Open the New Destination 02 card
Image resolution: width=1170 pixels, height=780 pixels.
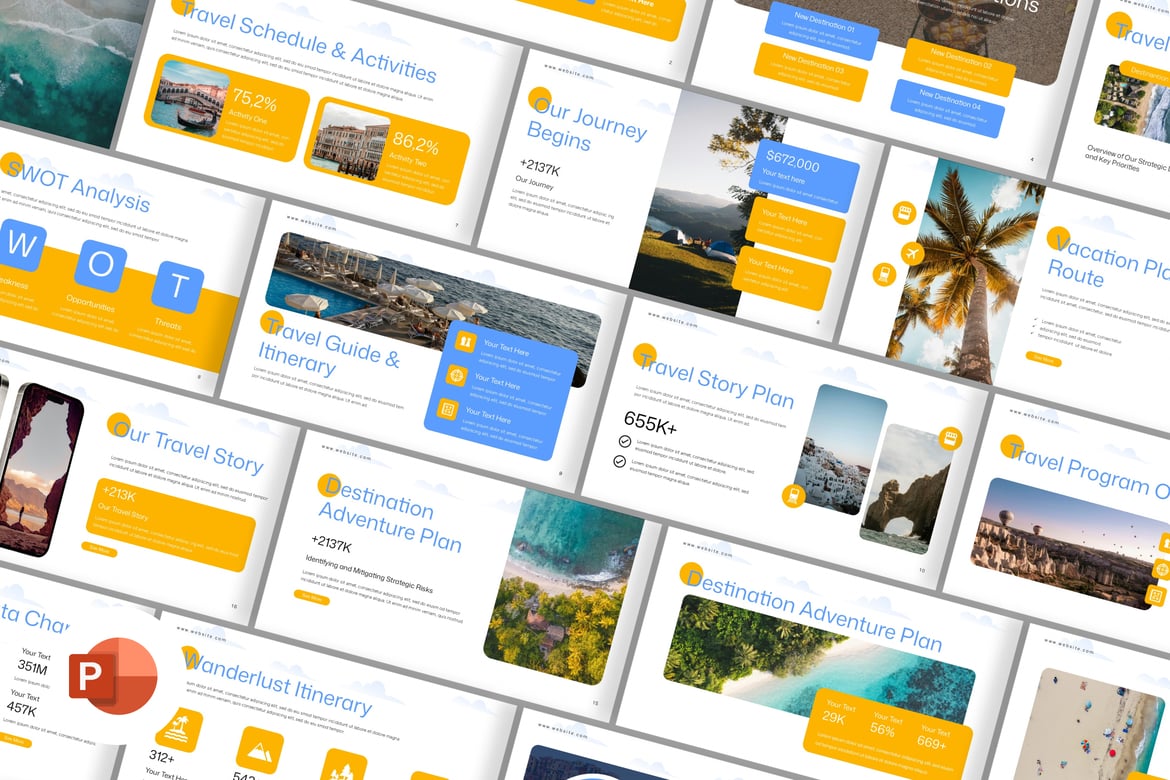pos(959,66)
